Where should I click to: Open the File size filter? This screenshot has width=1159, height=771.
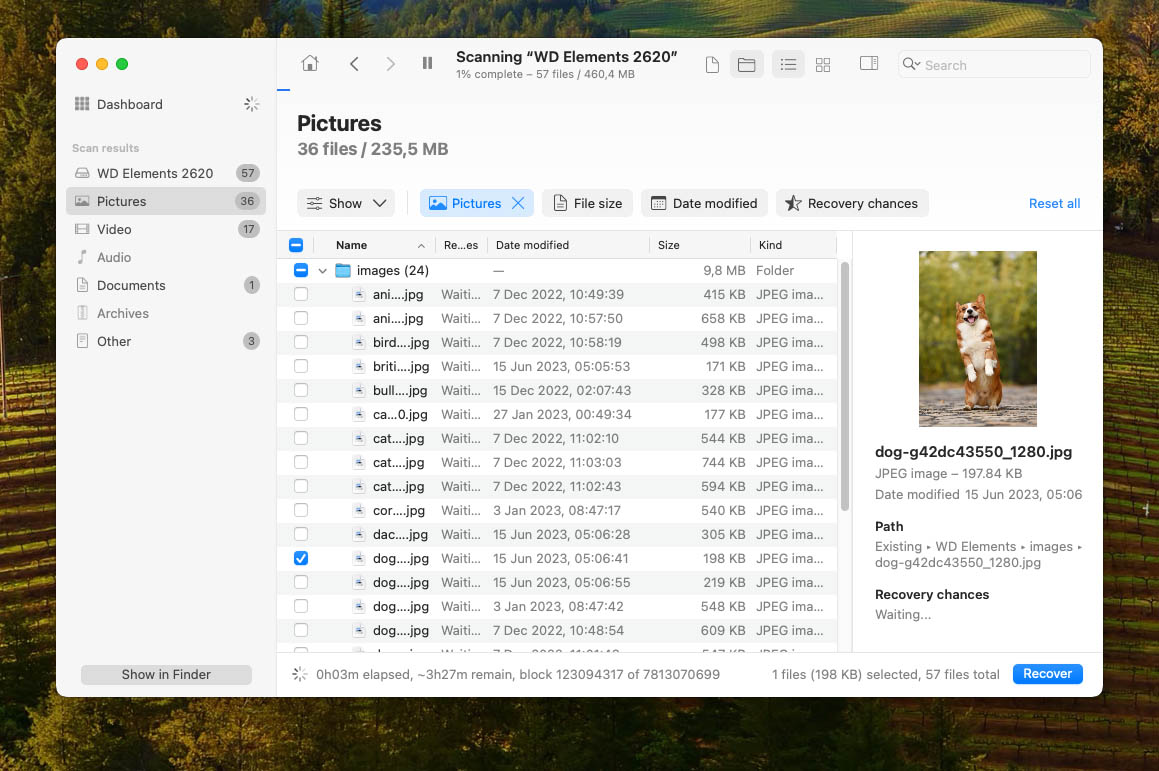(x=588, y=203)
